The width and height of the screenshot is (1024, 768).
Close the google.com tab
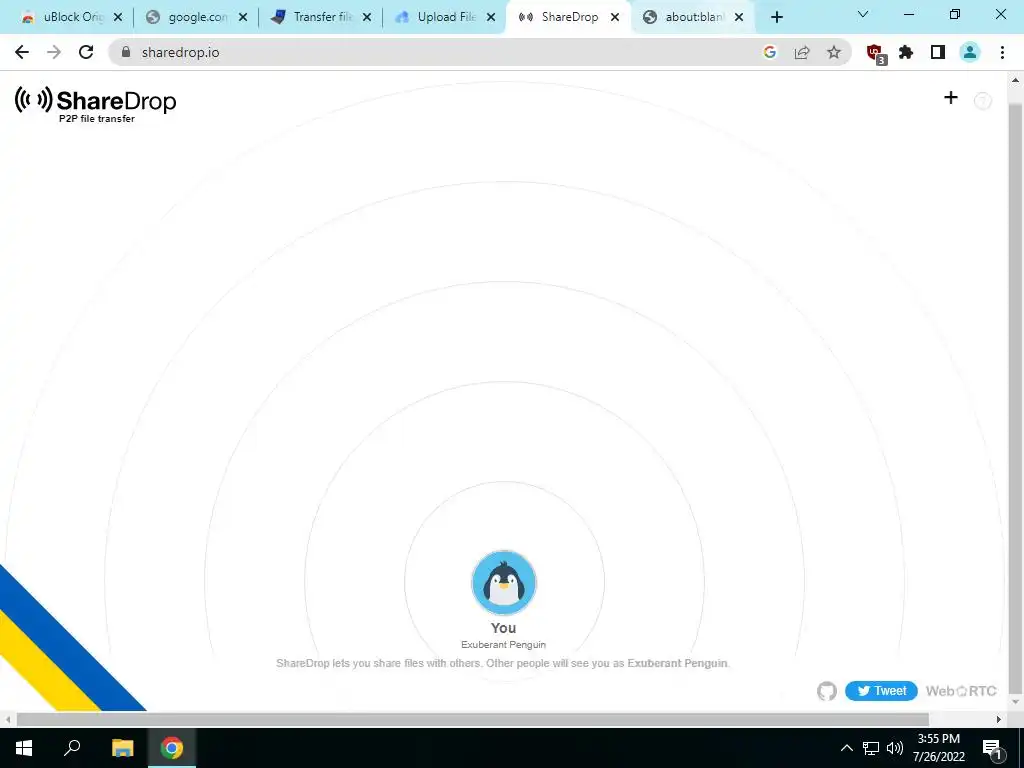click(x=243, y=18)
